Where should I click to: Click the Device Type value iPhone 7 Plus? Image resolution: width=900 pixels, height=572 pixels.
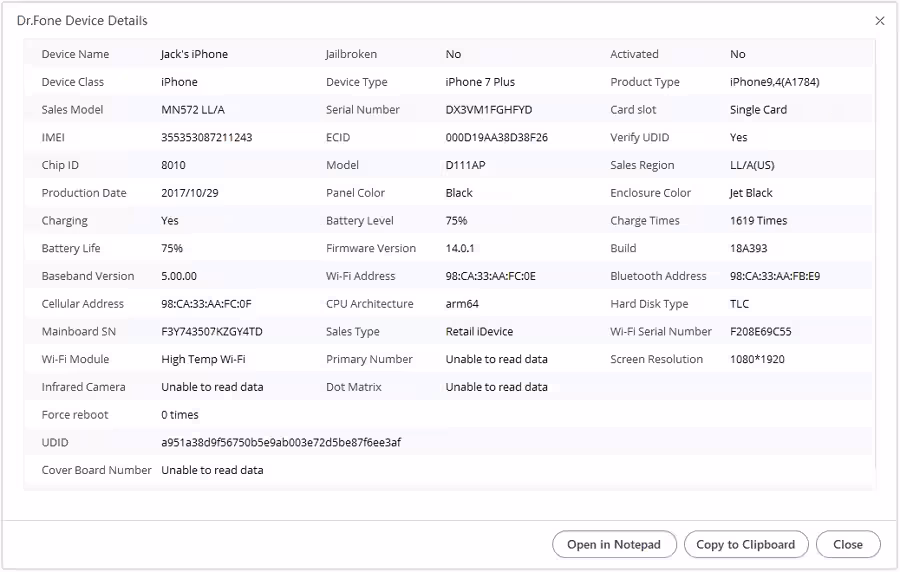pyautogui.click(x=480, y=82)
